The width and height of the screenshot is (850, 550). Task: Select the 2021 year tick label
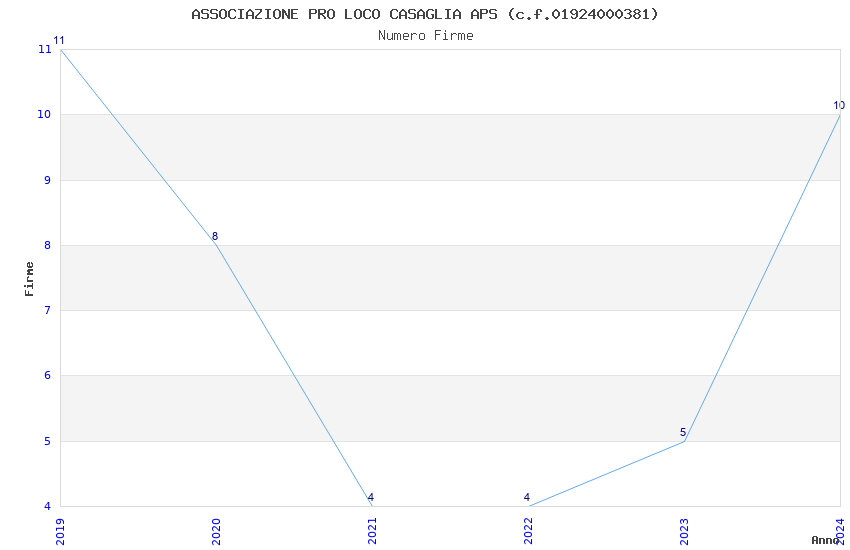372,532
